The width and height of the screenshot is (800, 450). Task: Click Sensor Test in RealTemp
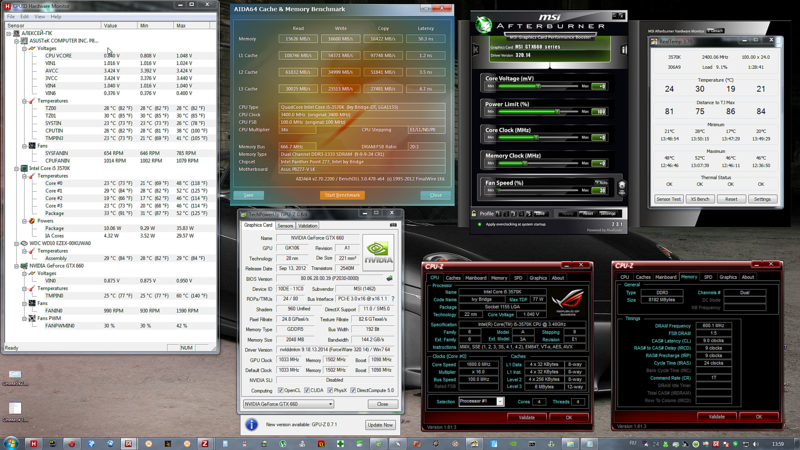[x=668, y=199]
